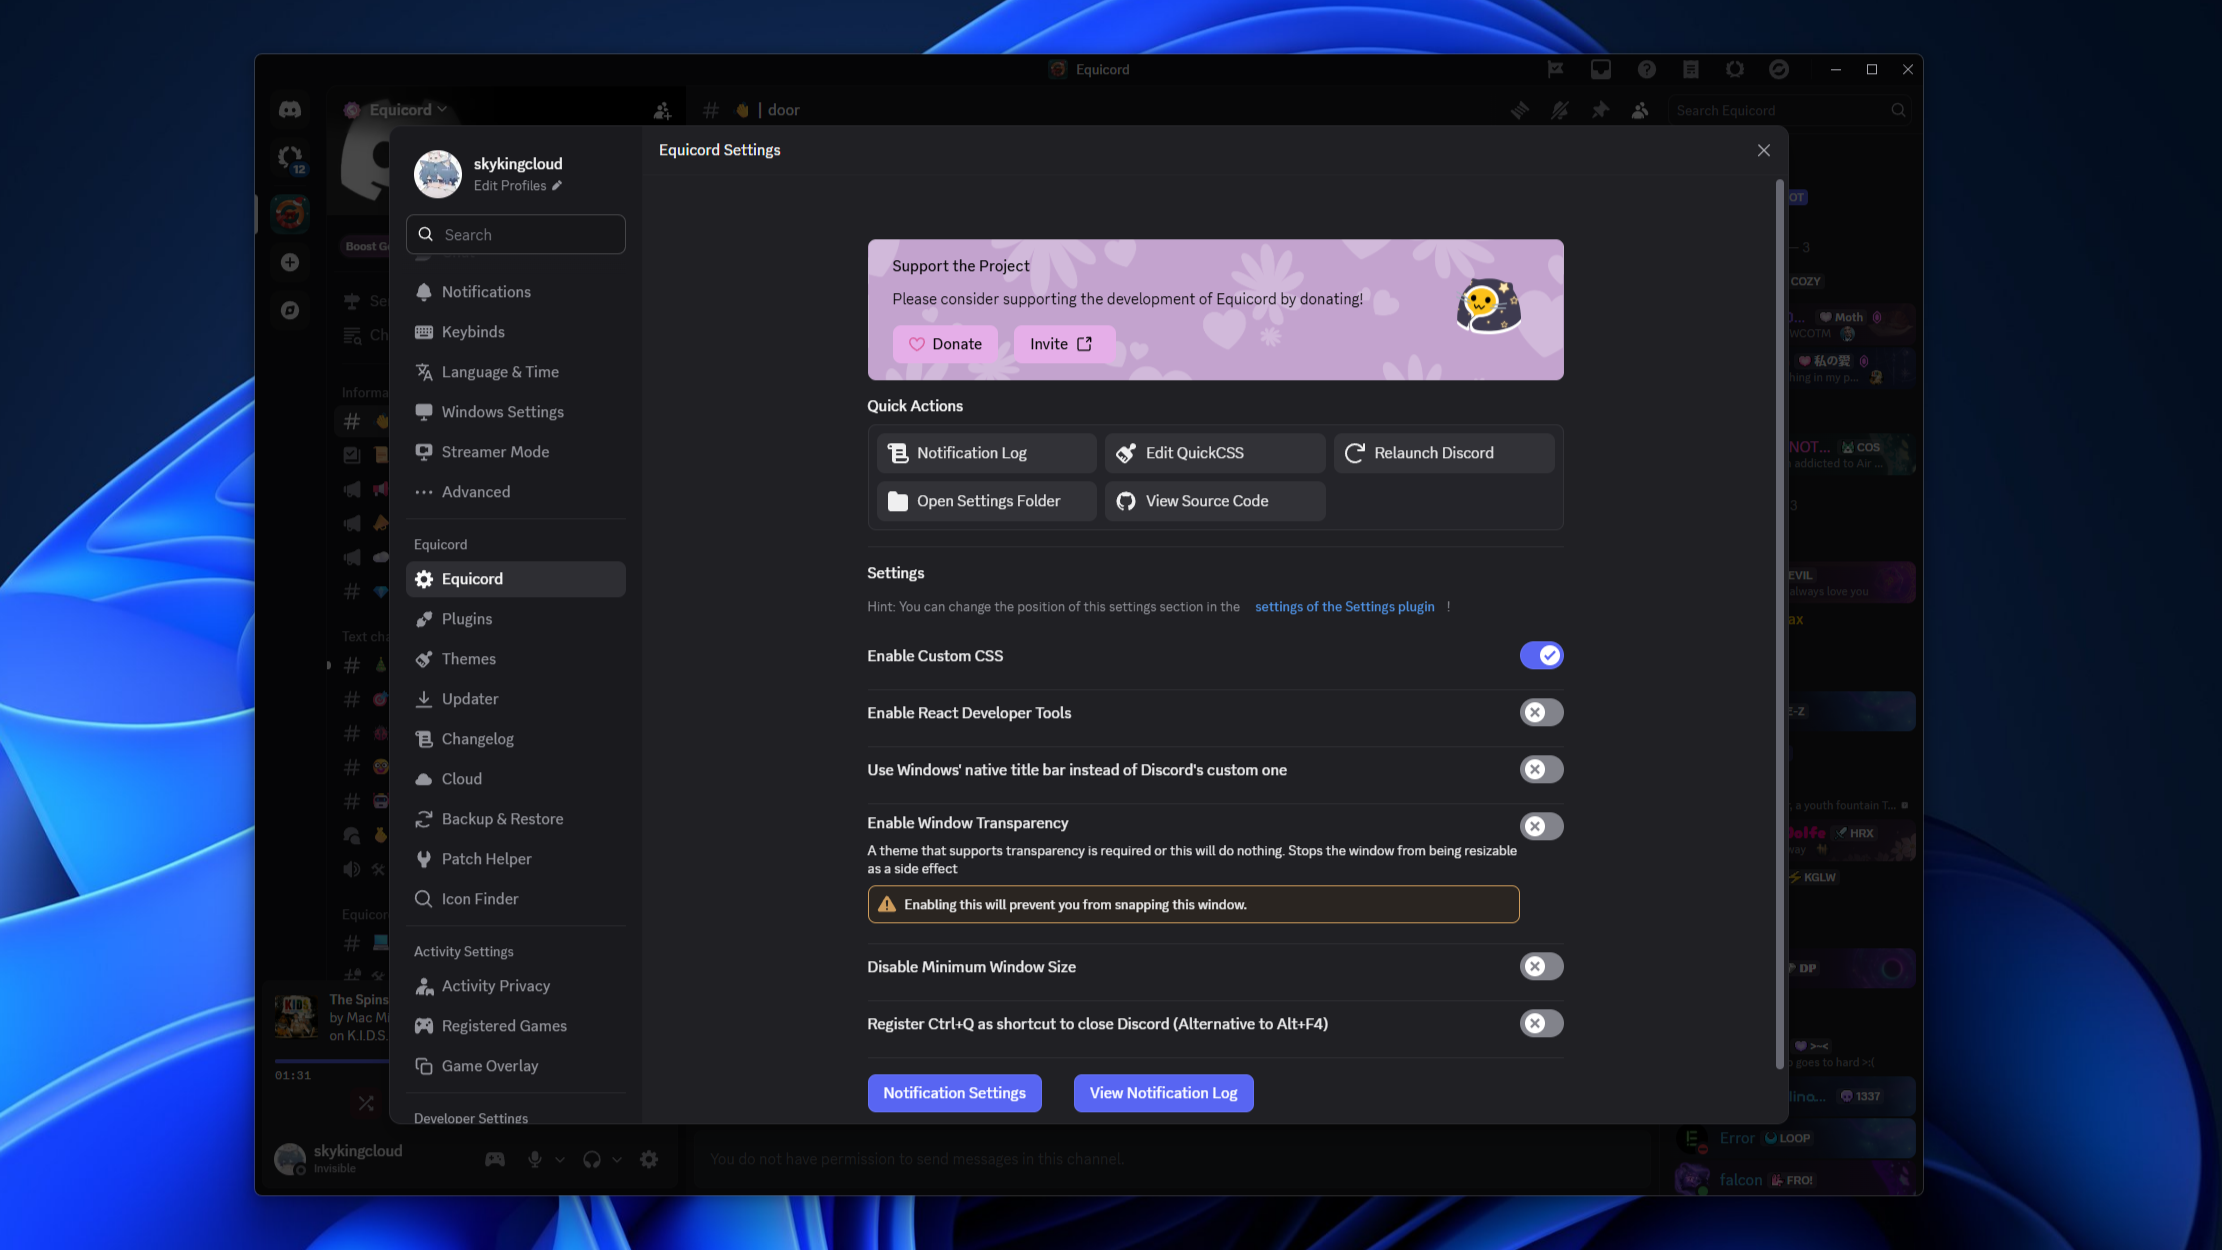The height and width of the screenshot is (1250, 2222).
Task: Click the Search field in settings sidebar
Action: 516,234
